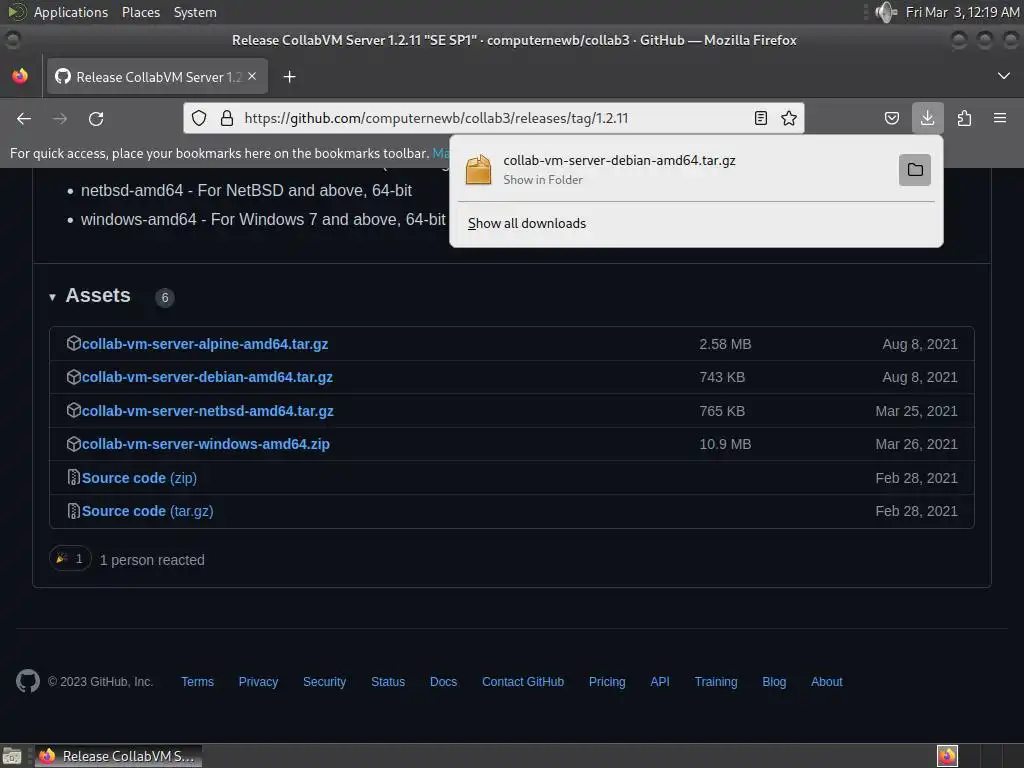Click the 1 person reacted text
Viewport: 1024px width, 768px height.
click(x=152, y=560)
